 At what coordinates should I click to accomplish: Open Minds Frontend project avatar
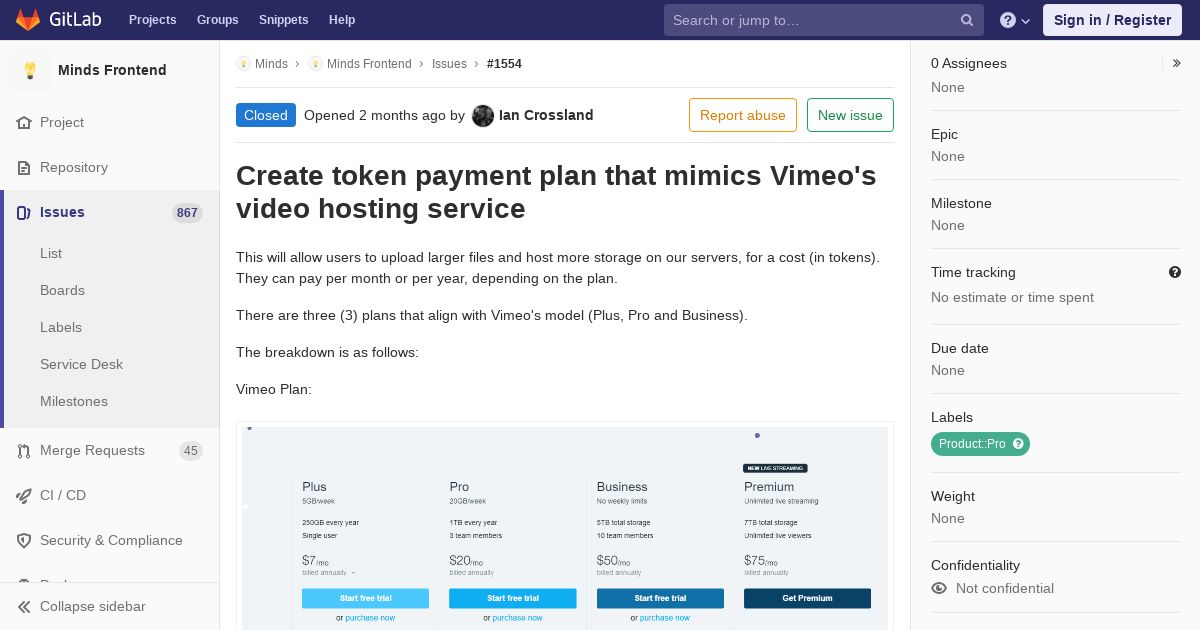click(30, 70)
